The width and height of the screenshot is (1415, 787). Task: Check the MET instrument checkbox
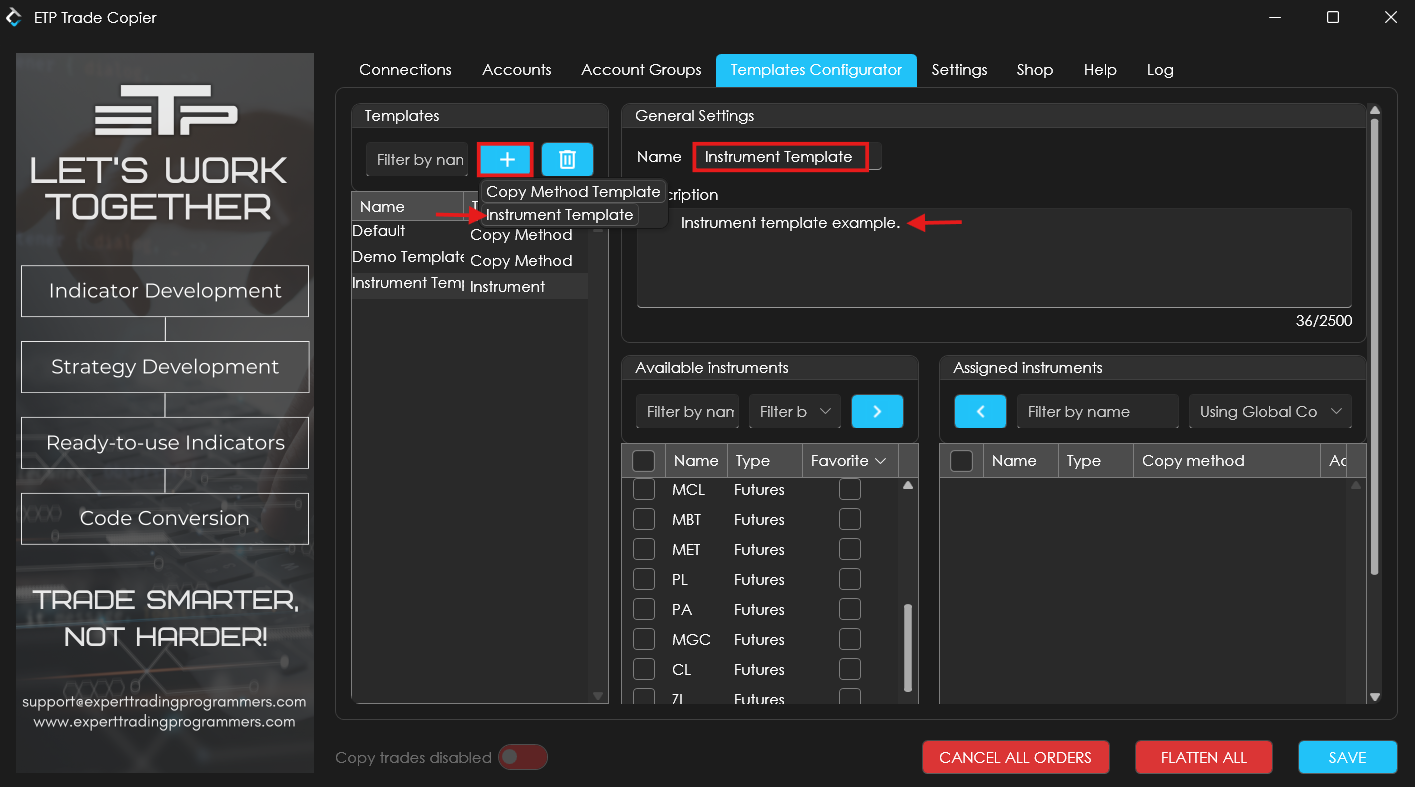[644, 550]
